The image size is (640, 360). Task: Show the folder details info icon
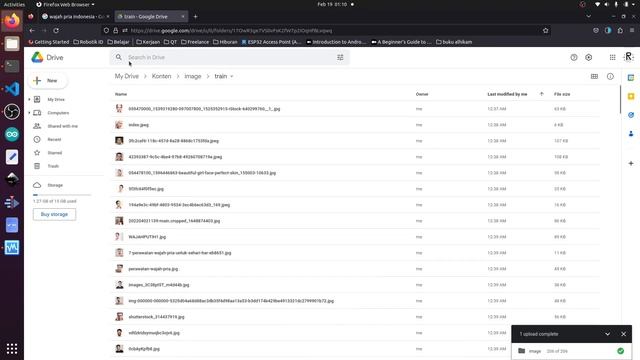pyautogui.click(x=610, y=76)
